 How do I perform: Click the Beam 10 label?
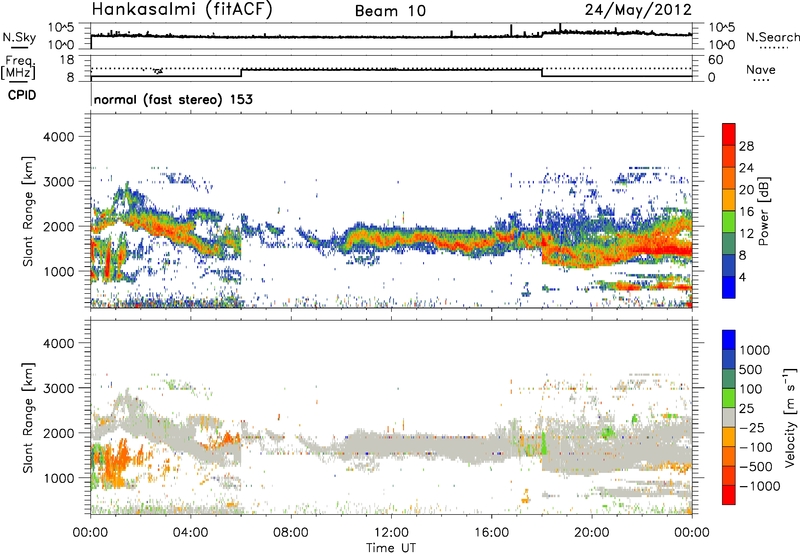click(390, 11)
